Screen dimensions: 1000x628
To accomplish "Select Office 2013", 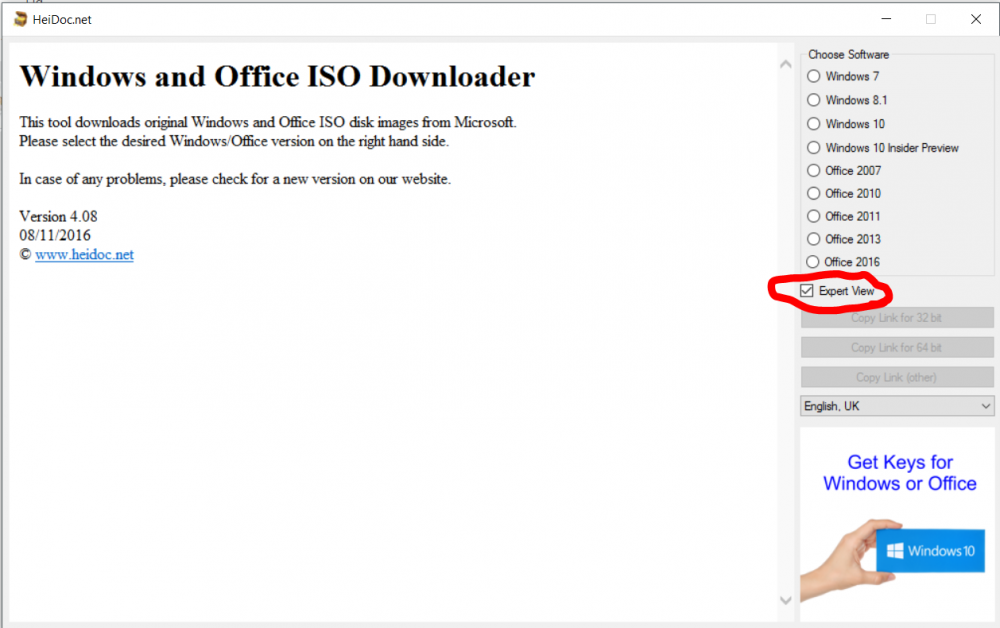I will [x=813, y=239].
